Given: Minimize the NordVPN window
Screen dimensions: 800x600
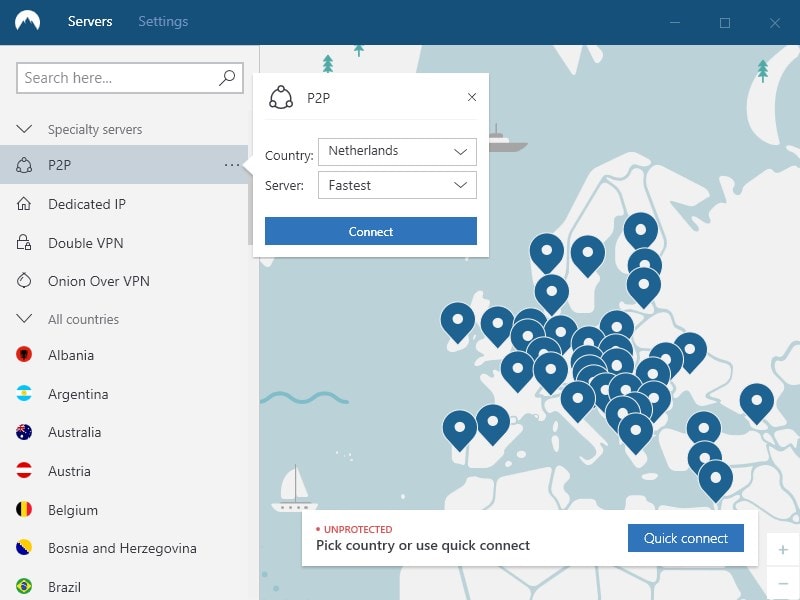Looking at the screenshot, I should (675, 22).
